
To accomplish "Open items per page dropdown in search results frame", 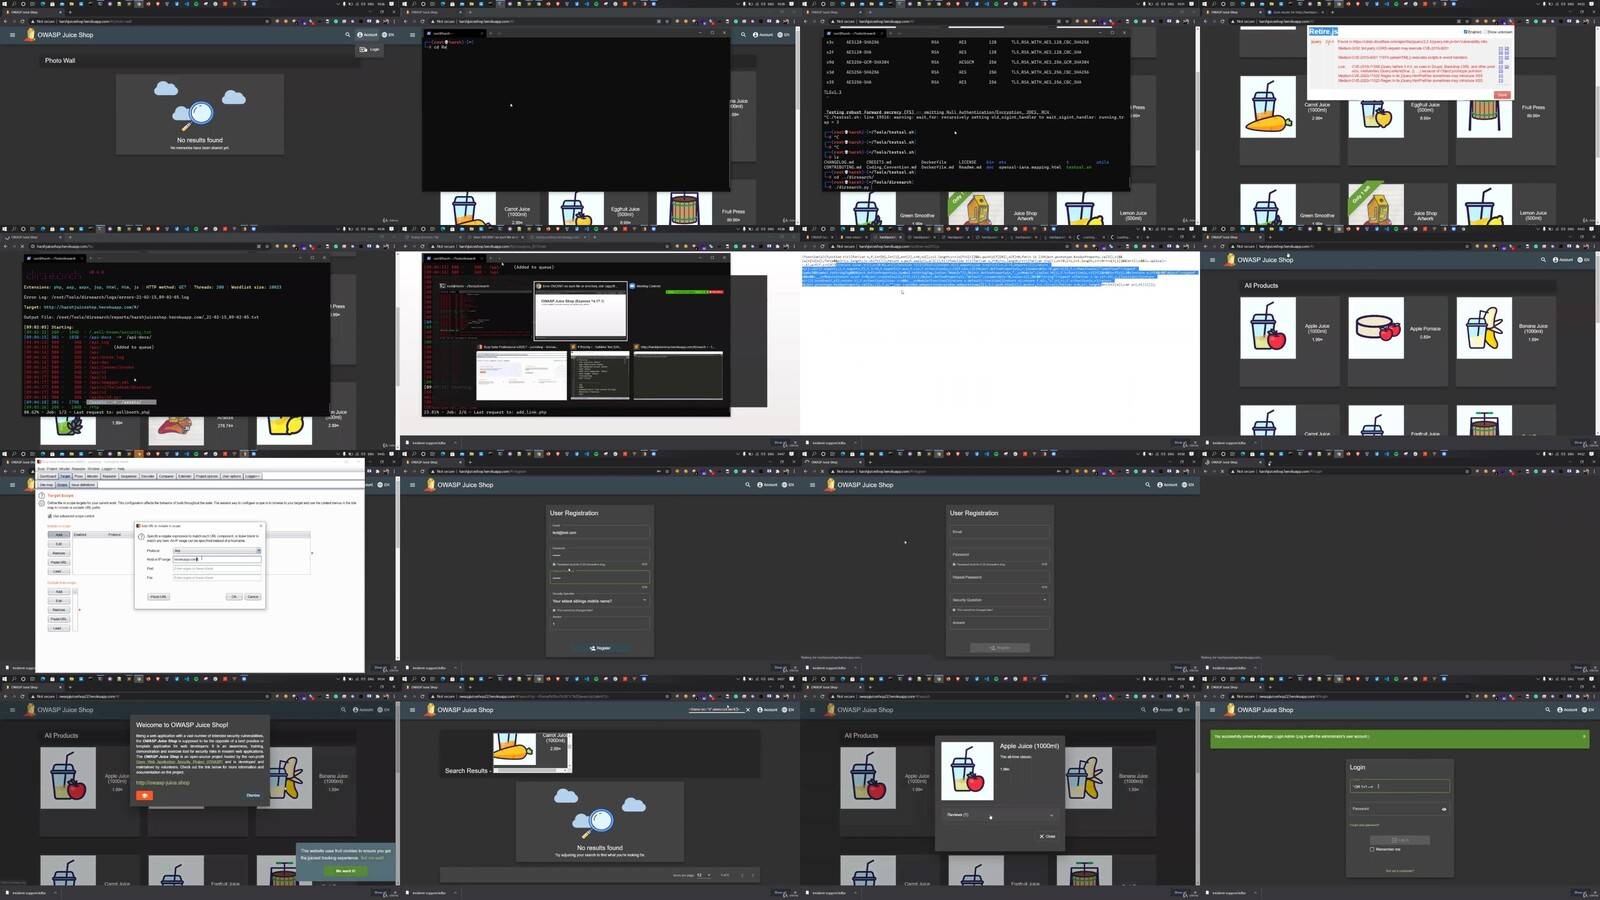I will pyautogui.click(x=703, y=875).
